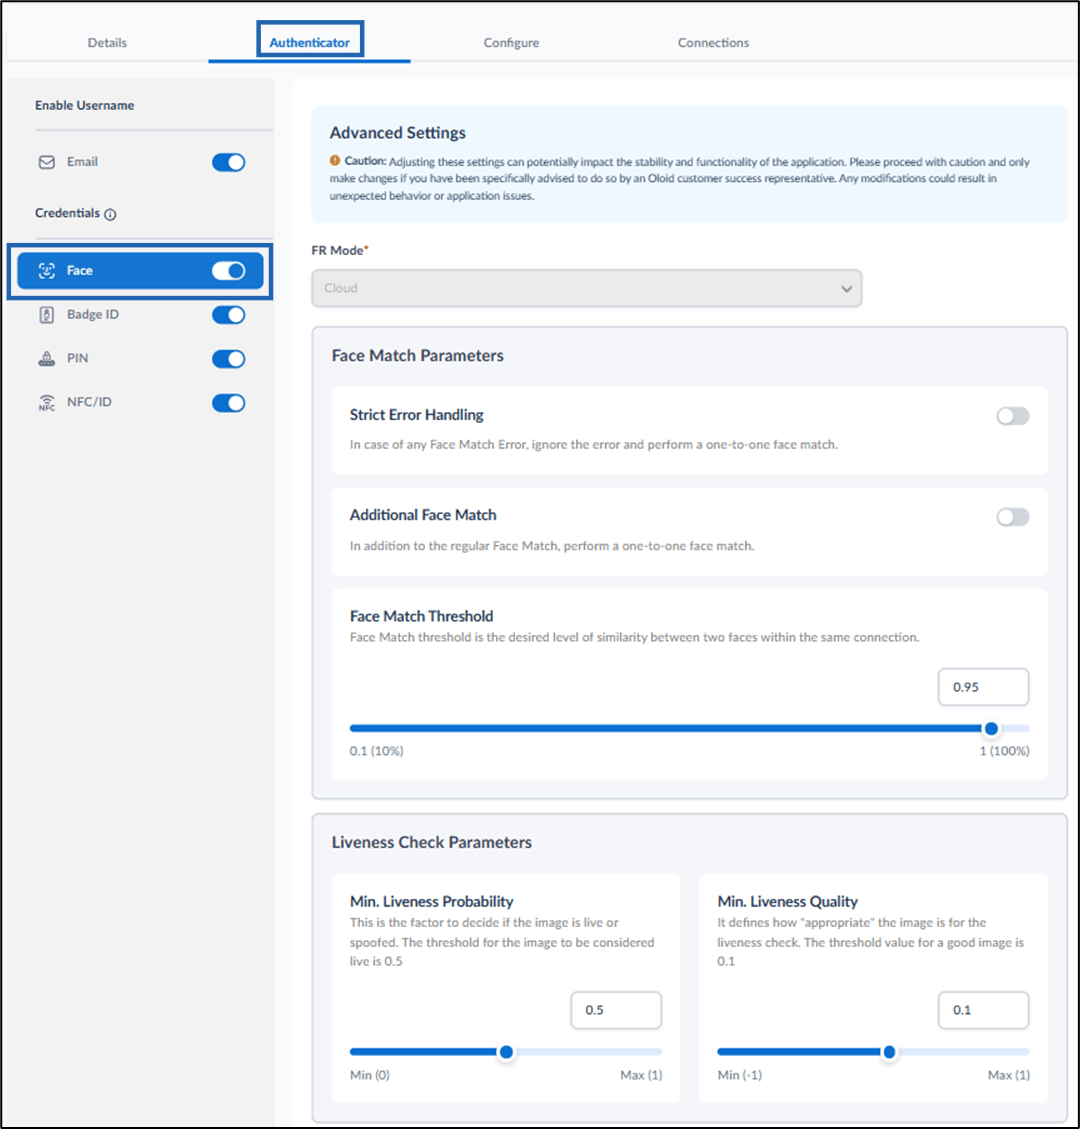This screenshot has height=1129, width=1080.
Task: Click the Min. Liveness Quality slider handle
Action: tap(889, 1052)
